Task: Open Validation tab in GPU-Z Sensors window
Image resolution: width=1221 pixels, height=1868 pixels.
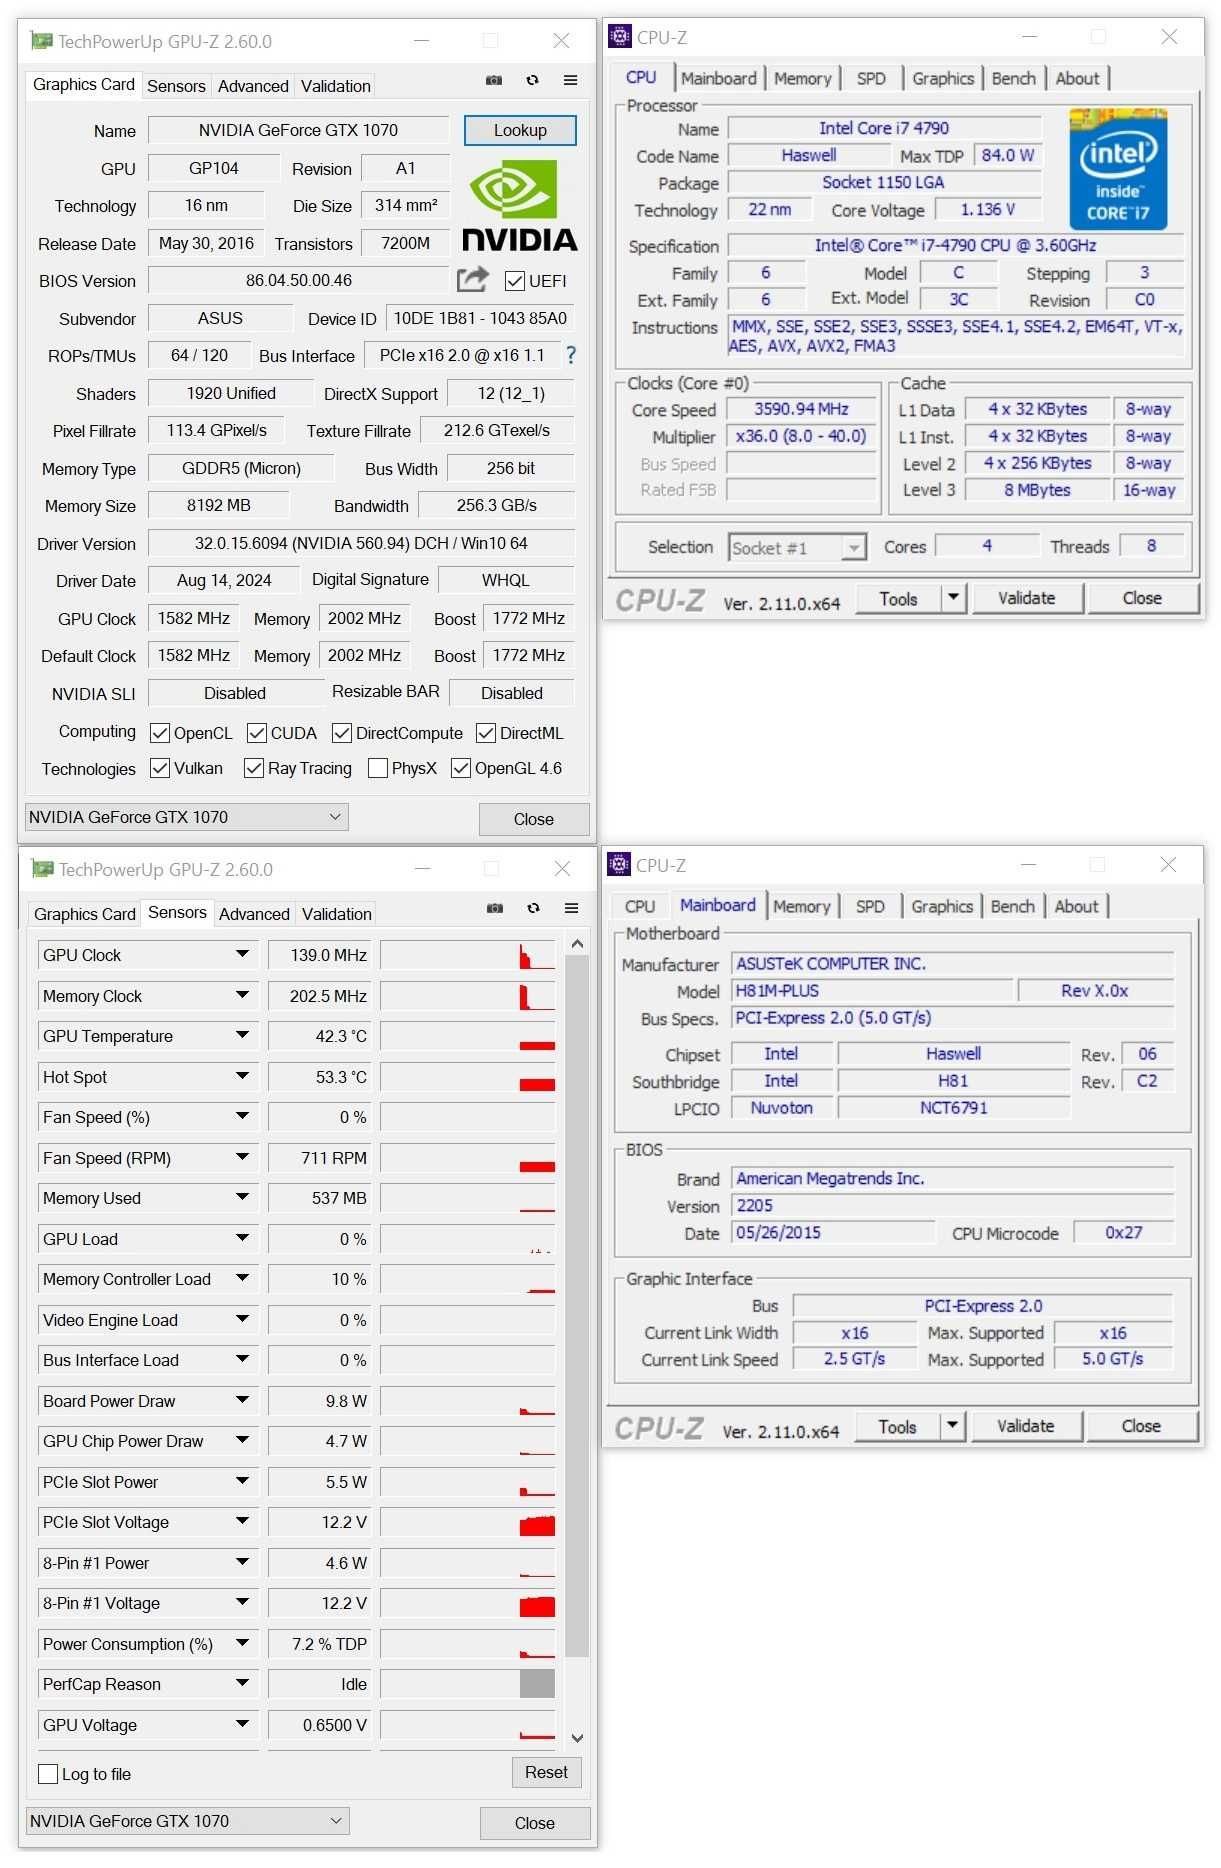Action: click(x=337, y=914)
